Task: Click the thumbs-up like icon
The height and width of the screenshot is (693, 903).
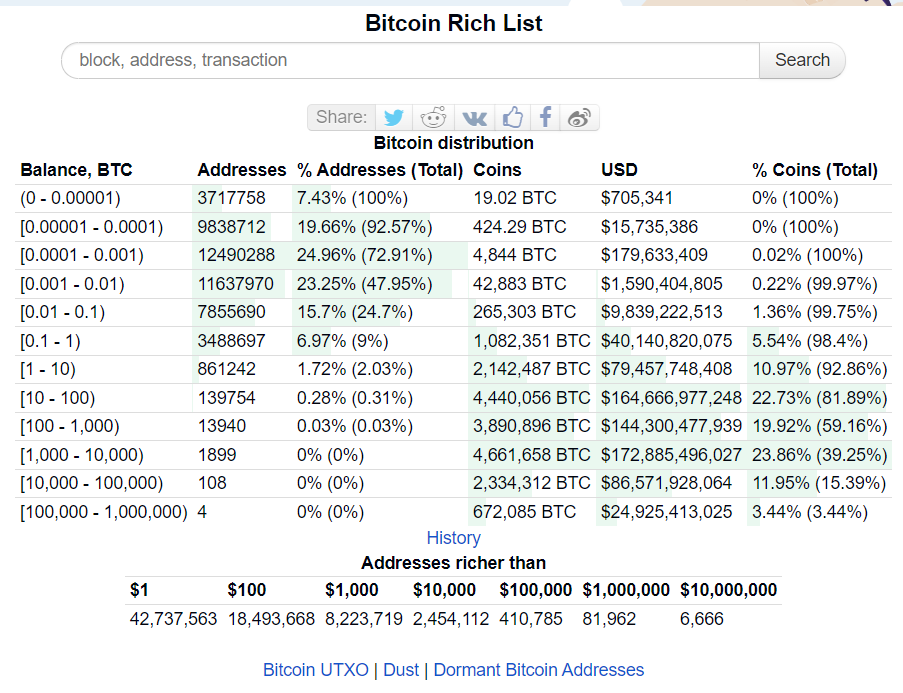Action: (513, 118)
